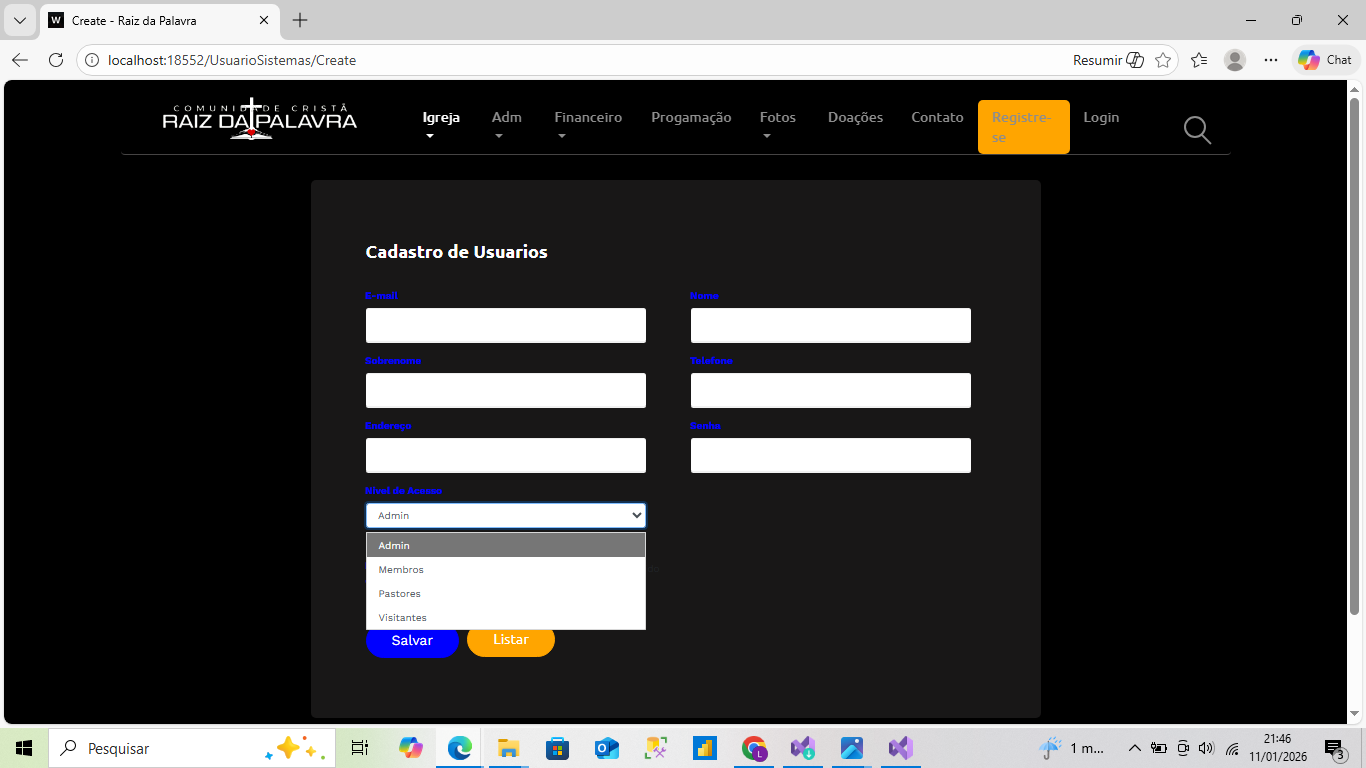The height and width of the screenshot is (768, 1366).
Task: Open the Igreja navigation menu
Action: pos(441,118)
